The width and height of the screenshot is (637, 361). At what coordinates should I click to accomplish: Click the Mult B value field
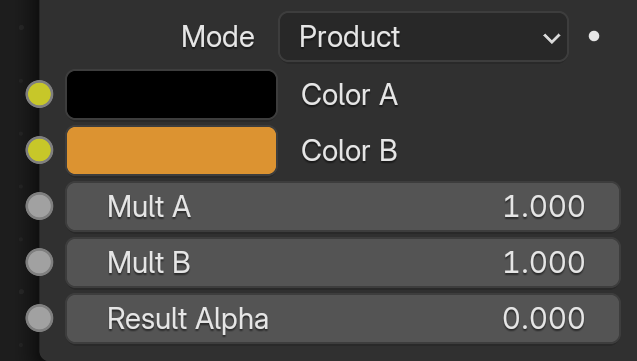(x=343, y=263)
